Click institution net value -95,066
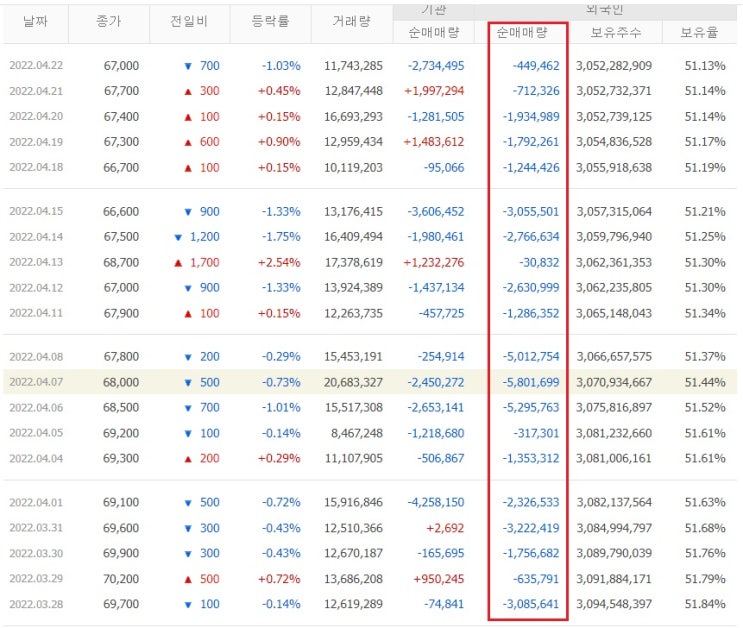Screen dimensions: 743x628 tap(444, 168)
